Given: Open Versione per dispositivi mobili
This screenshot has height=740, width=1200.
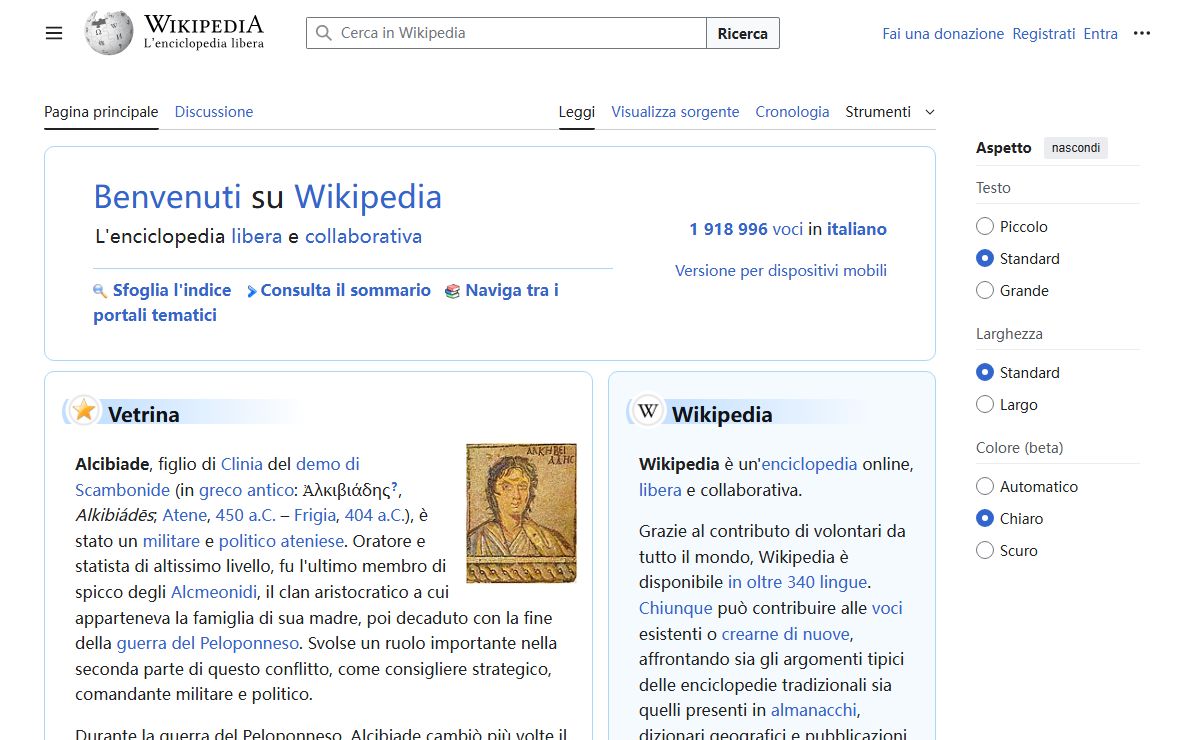Looking at the screenshot, I should [781, 271].
